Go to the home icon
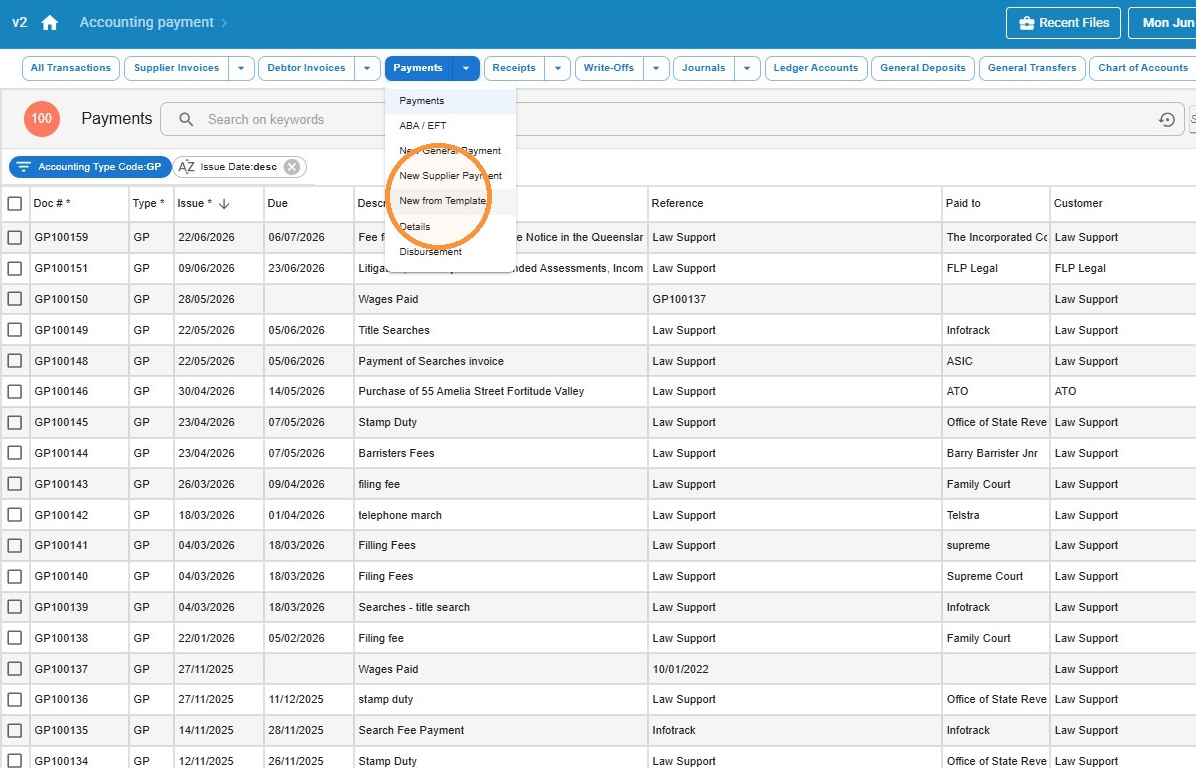This screenshot has width=1196, height=768. [50, 23]
